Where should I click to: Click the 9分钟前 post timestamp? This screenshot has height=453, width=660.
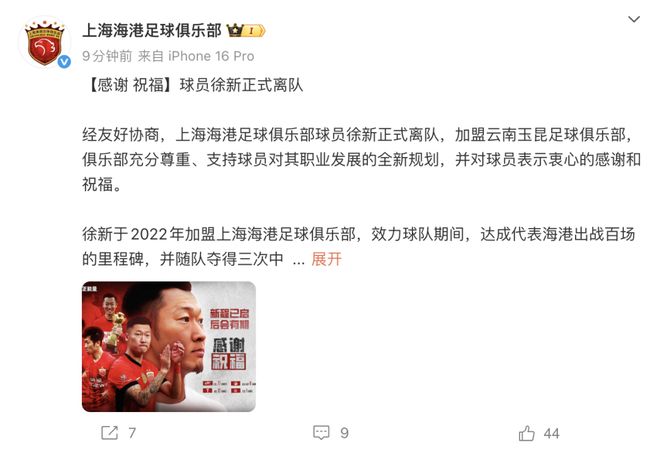pyautogui.click(x=107, y=56)
